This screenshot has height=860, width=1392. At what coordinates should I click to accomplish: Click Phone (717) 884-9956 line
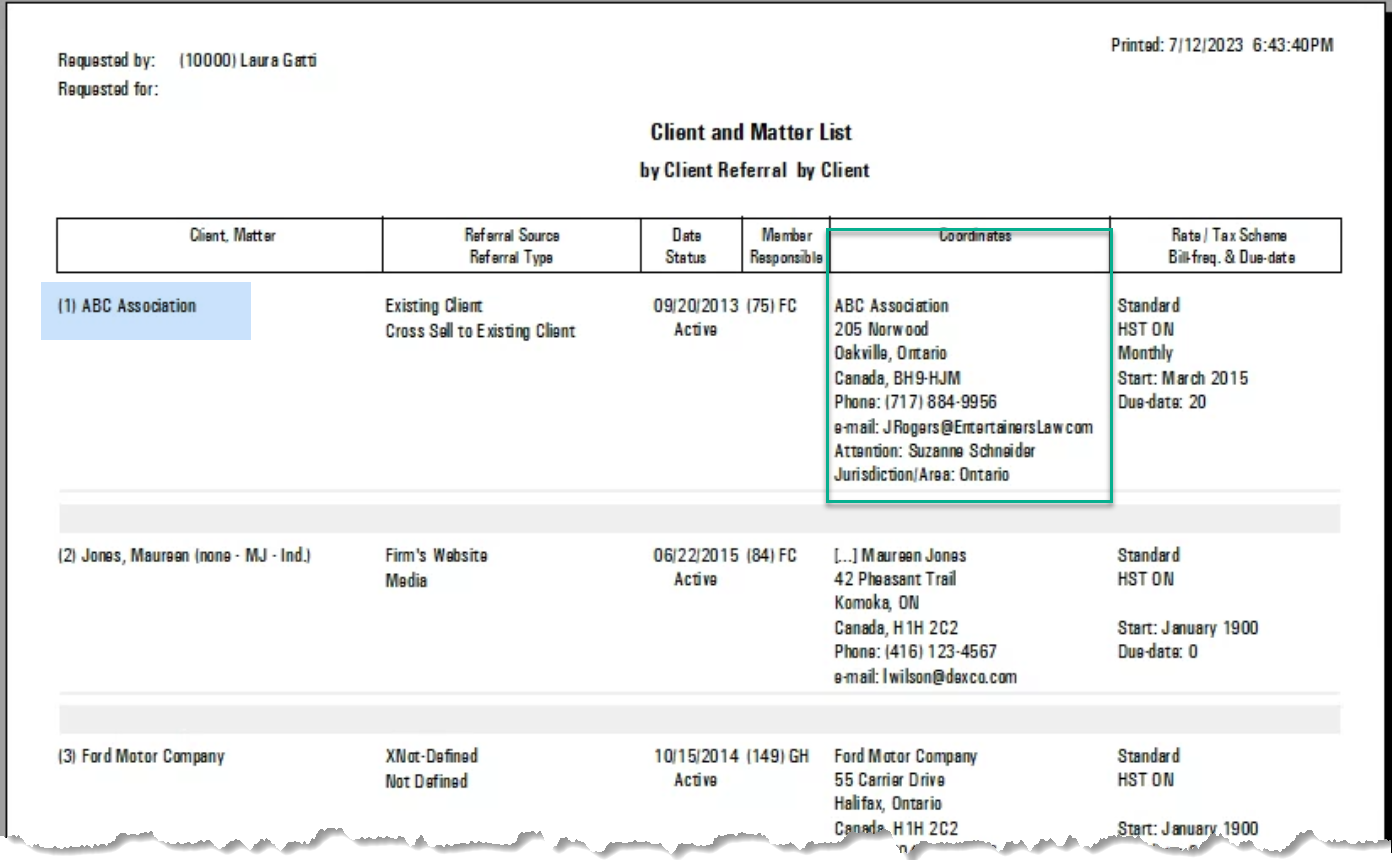pyautogui.click(x=915, y=403)
